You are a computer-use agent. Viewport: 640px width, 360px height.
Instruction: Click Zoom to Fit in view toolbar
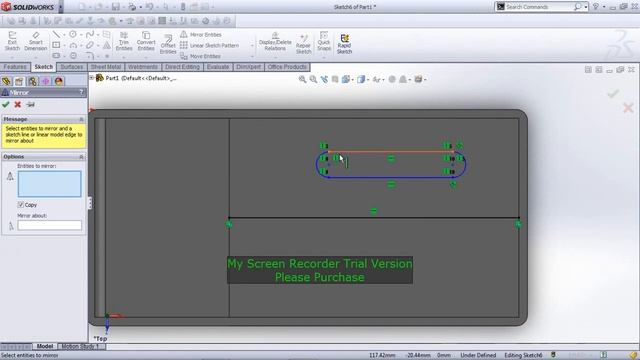[302, 79]
